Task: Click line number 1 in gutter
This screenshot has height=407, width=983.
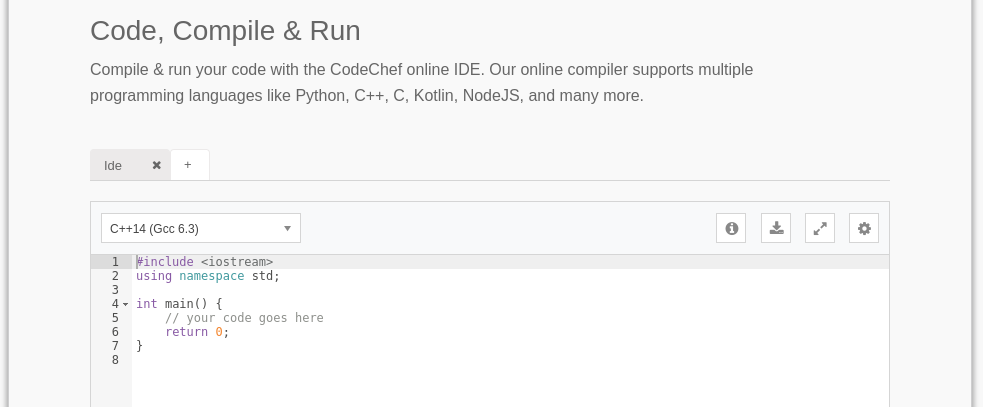Action: (115, 262)
